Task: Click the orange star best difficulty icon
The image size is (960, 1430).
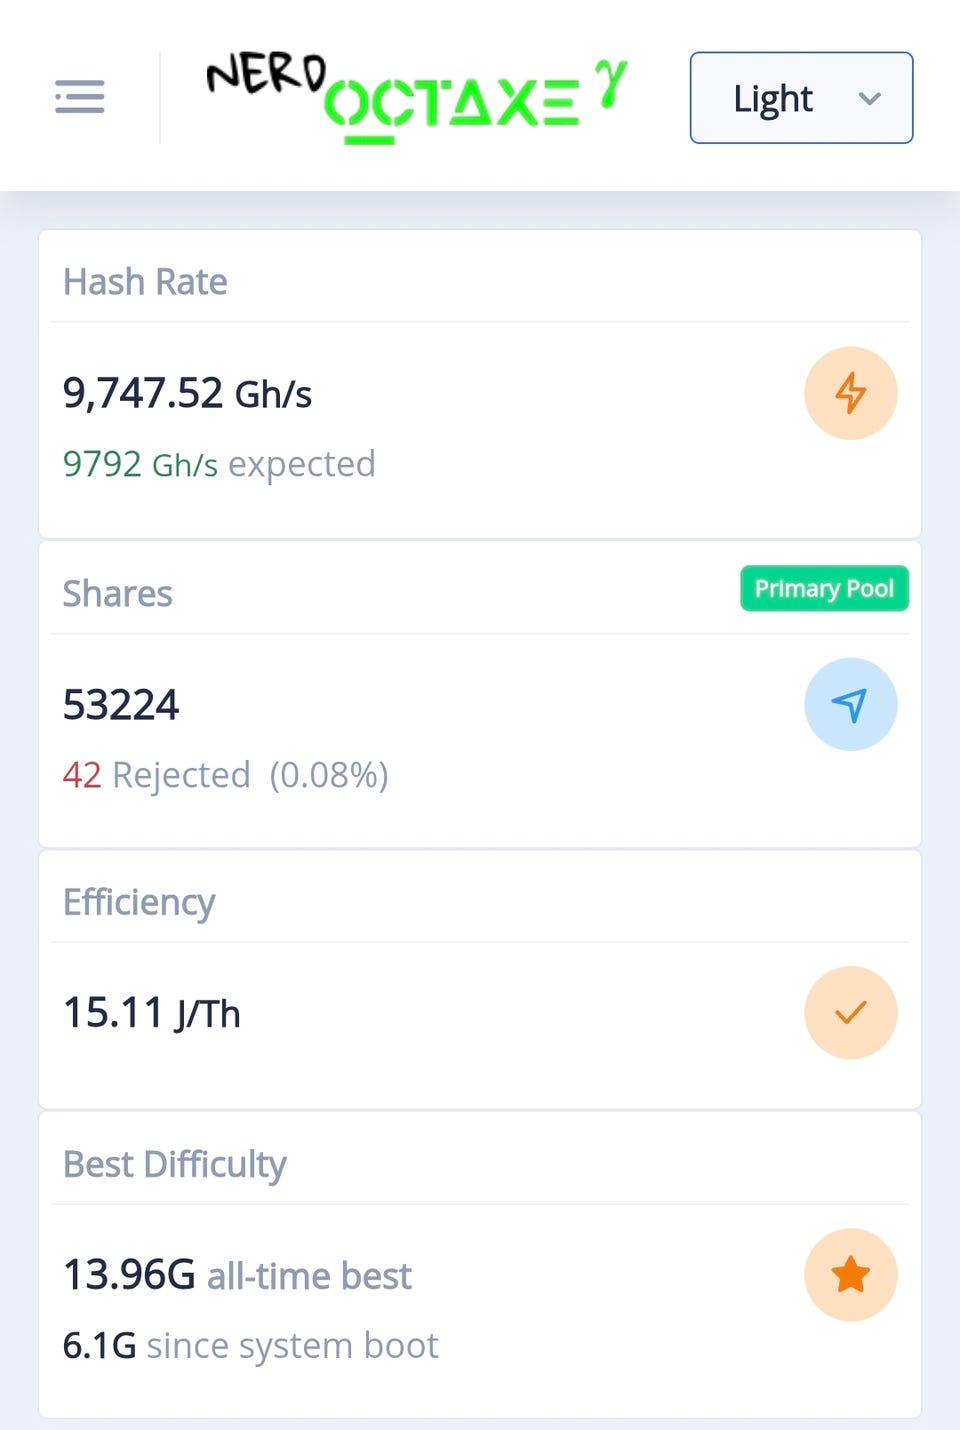Action: 850,1275
